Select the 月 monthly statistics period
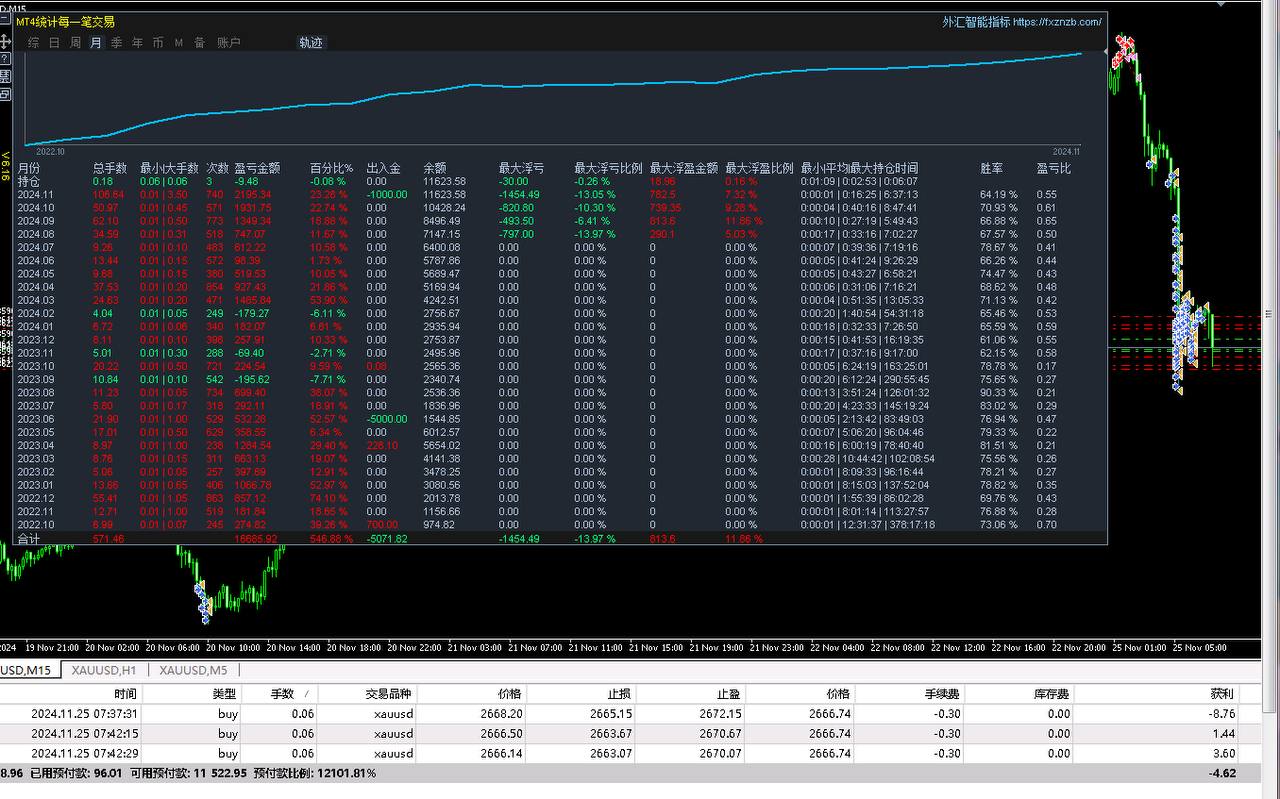The height and width of the screenshot is (799, 1280). pos(96,43)
